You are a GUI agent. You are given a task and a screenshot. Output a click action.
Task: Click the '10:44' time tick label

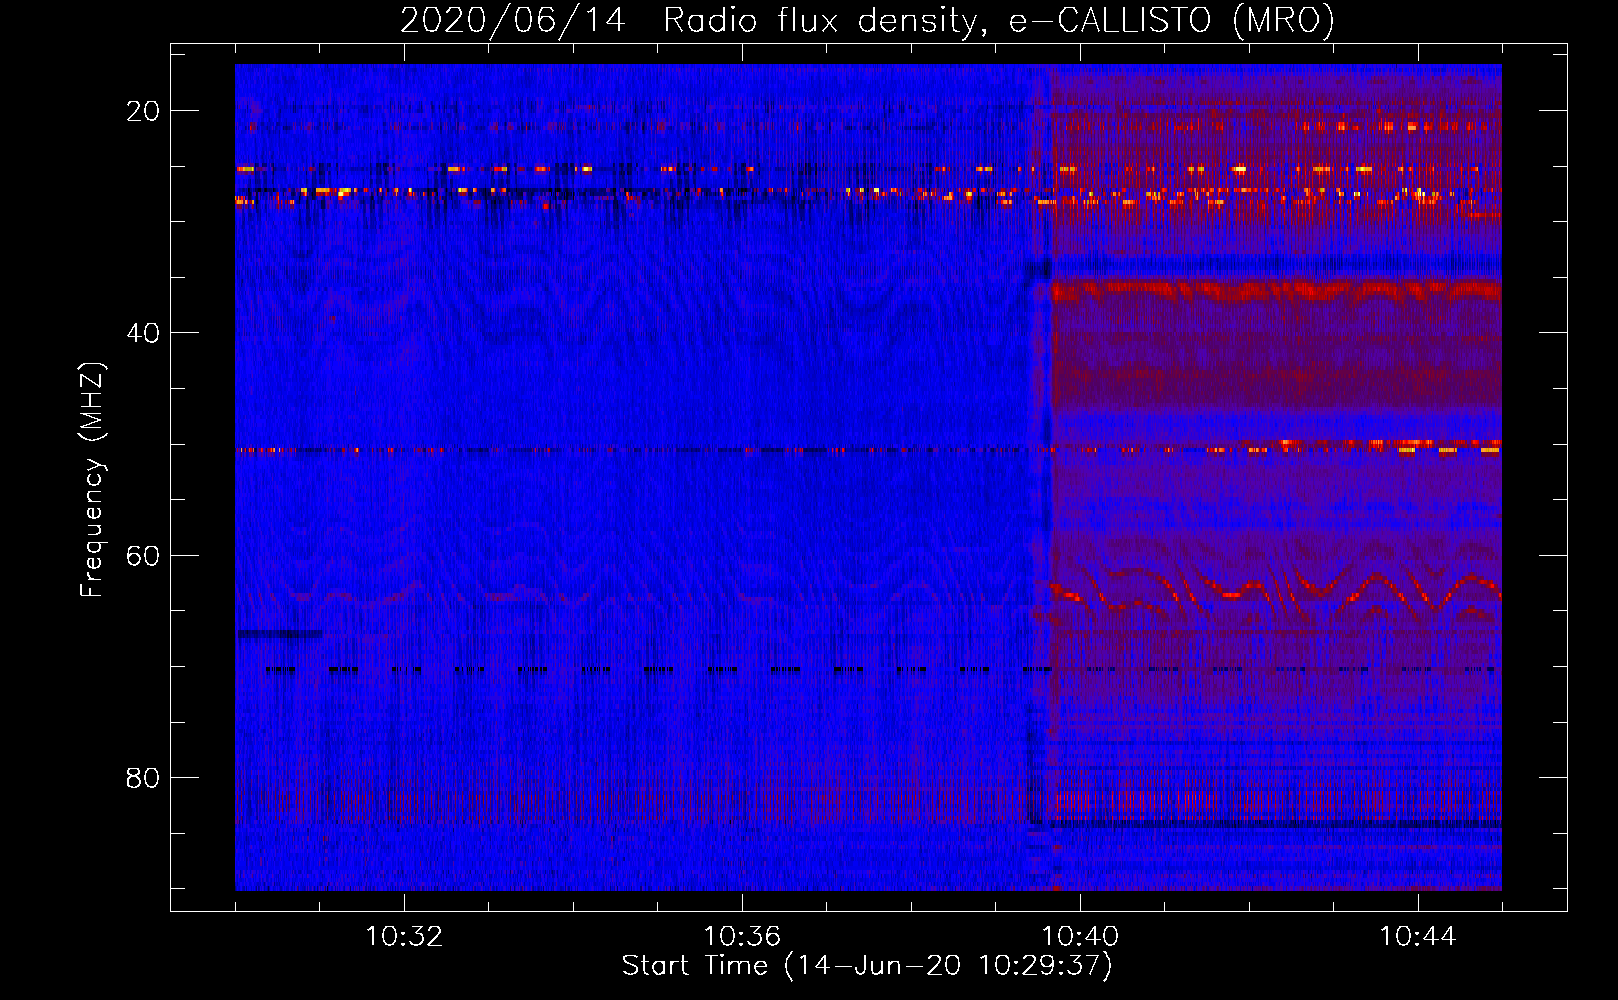pos(1418,937)
